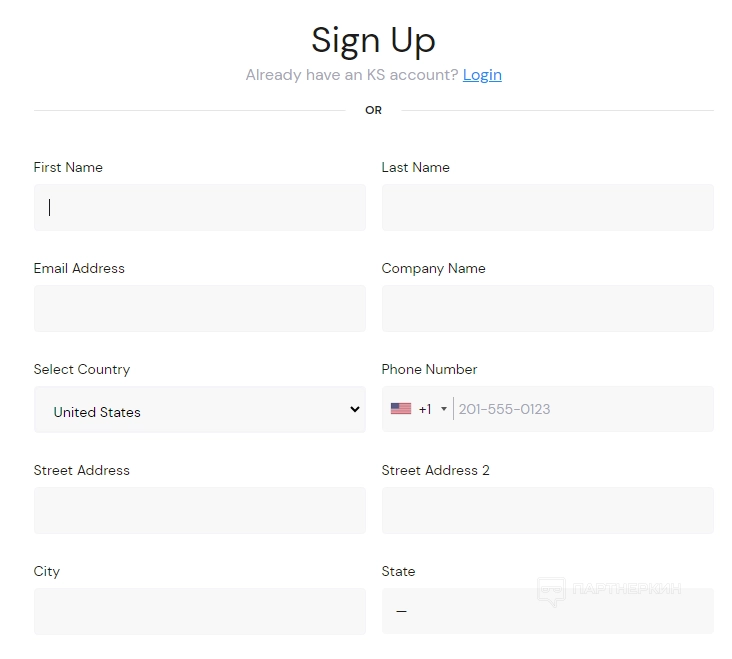This screenshot has width=732, height=659.
Task: Click the Company Name input box
Action: [547, 308]
